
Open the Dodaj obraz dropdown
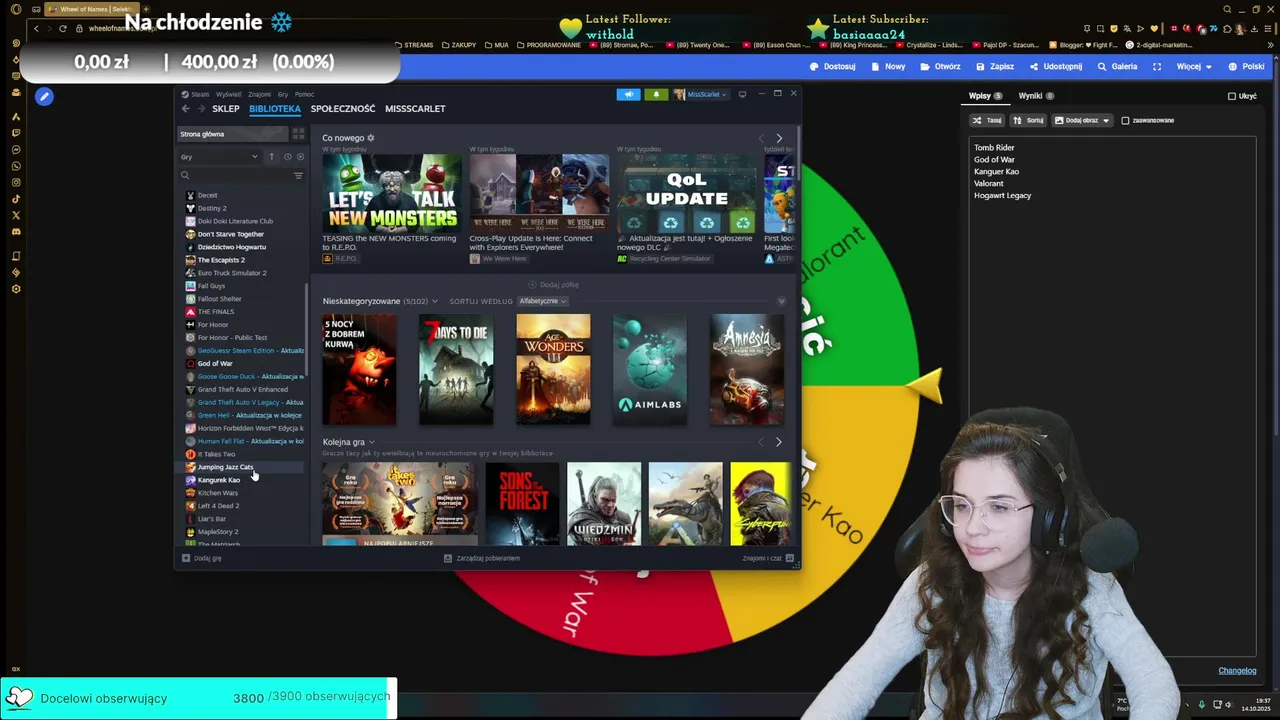tap(1082, 120)
